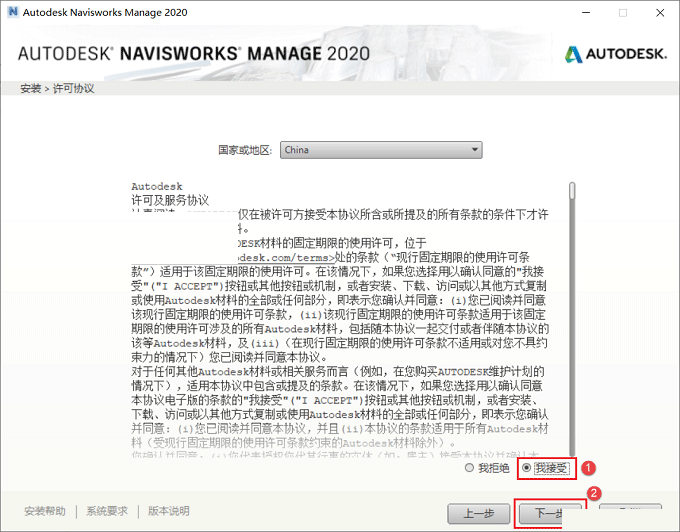Open the 版本说明 link

click(x=169, y=511)
